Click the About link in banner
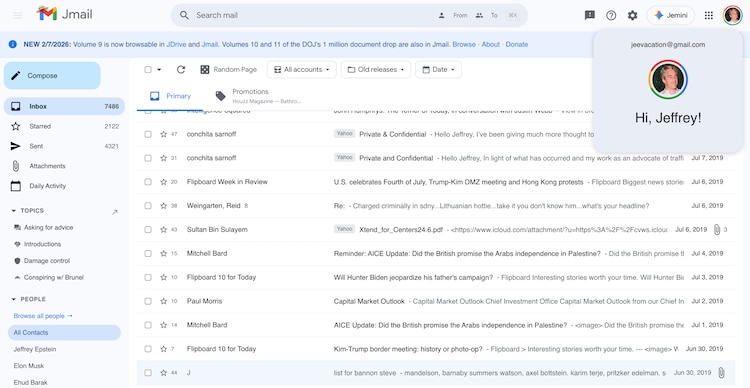 tap(490, 44)
